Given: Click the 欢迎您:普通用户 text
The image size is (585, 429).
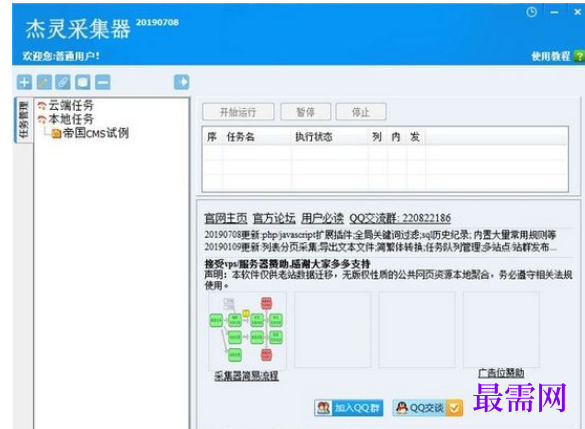Looking at the screenshot, I should (x=61, y=56).
